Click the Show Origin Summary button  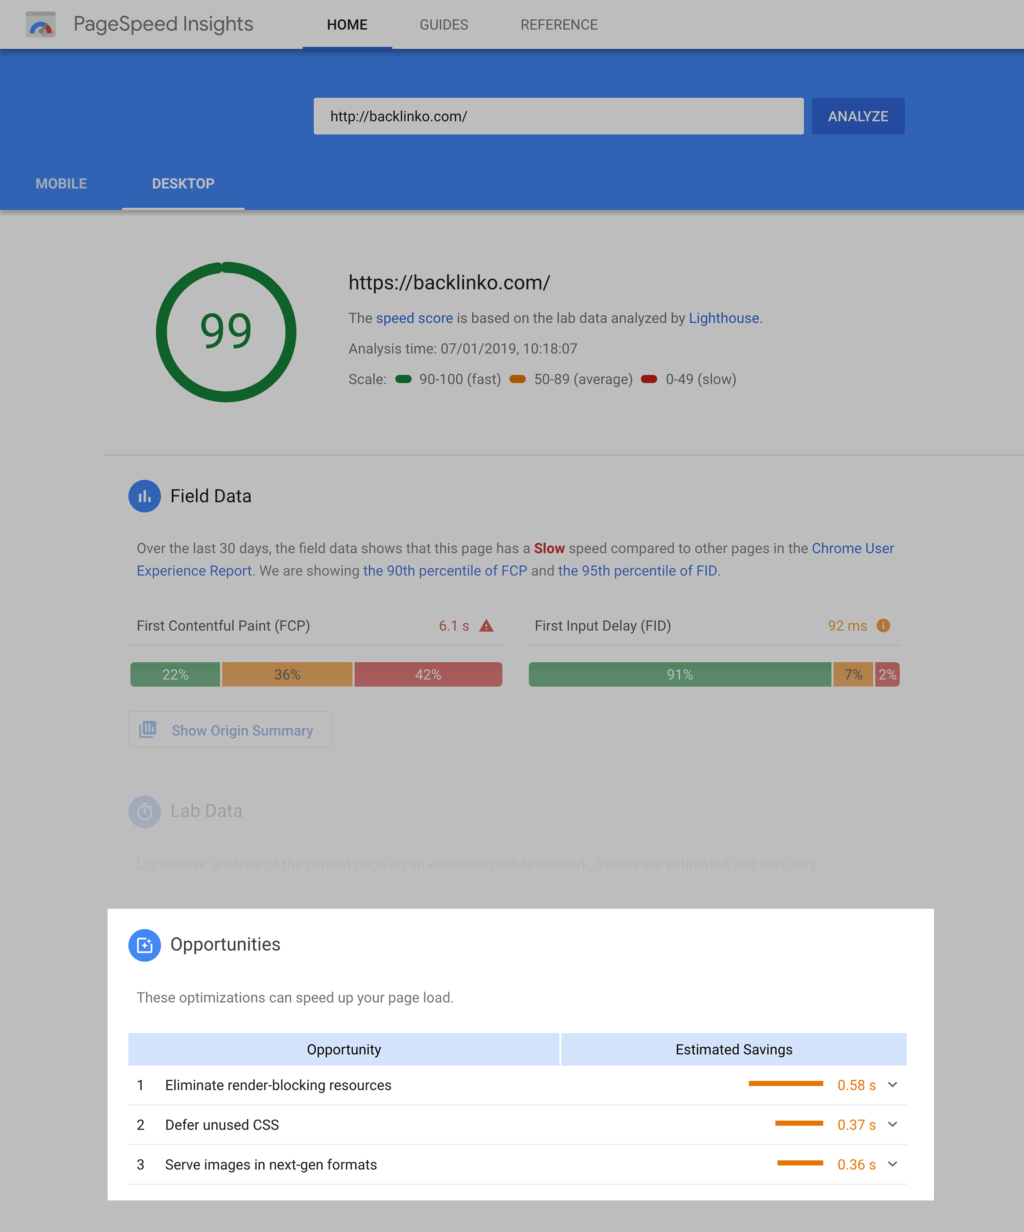click(x=230, y=730)
